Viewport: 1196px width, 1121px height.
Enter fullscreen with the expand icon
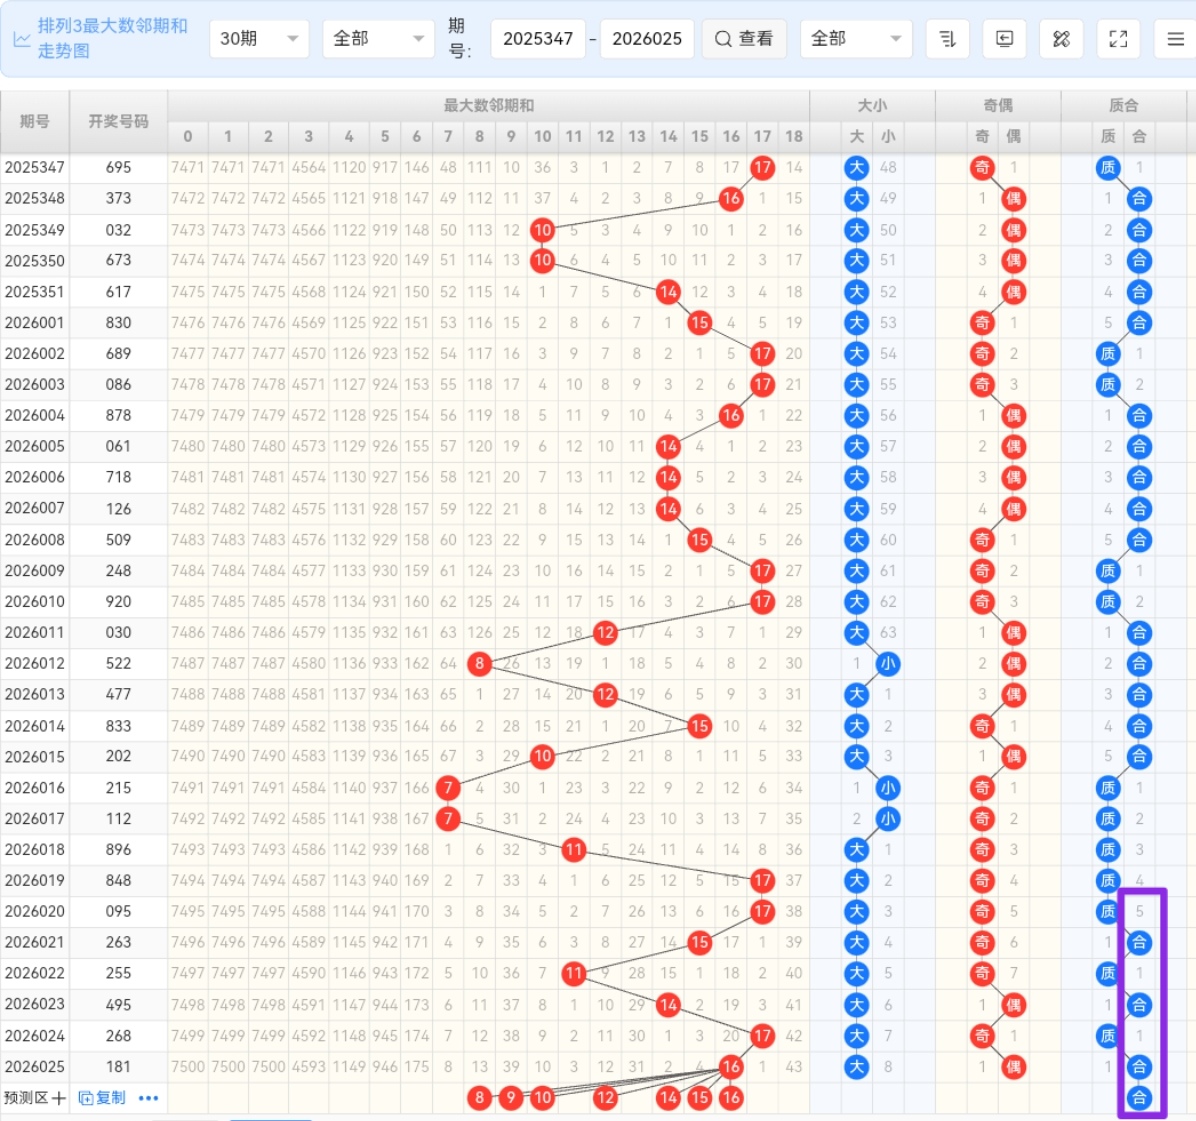click(1118, 39)
